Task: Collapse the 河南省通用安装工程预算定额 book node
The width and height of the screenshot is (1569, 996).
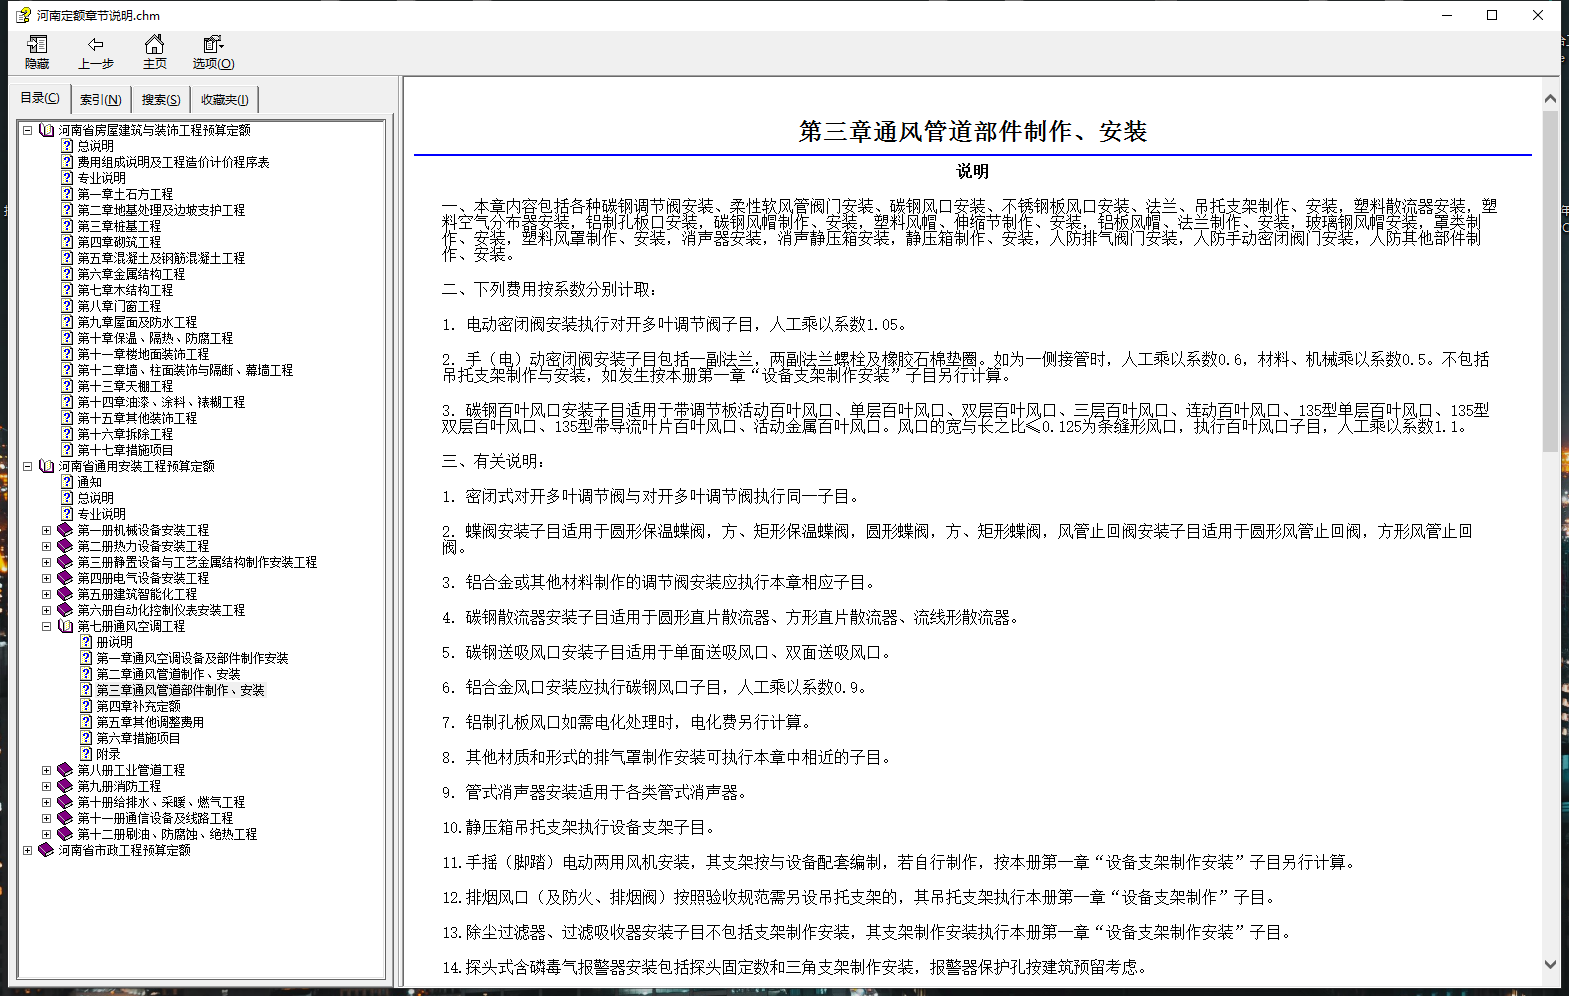Action: point(27,466)
